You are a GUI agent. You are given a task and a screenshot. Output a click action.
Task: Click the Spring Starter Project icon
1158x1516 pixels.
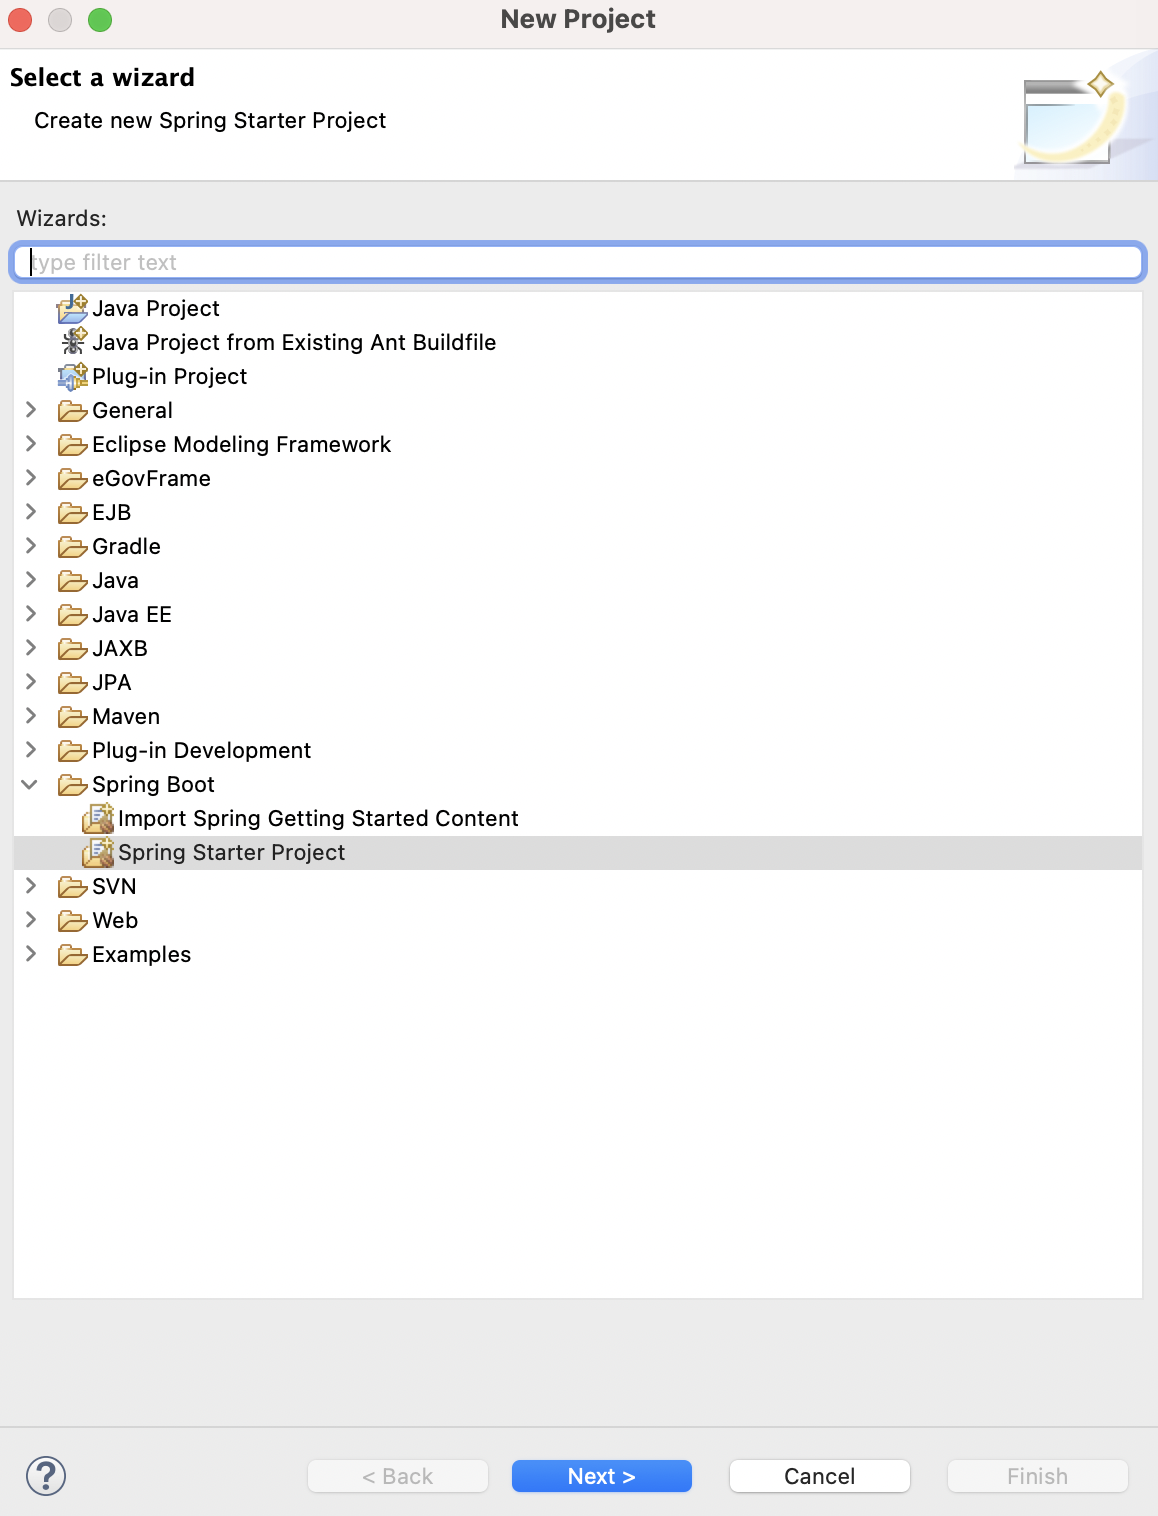[98, 852]
